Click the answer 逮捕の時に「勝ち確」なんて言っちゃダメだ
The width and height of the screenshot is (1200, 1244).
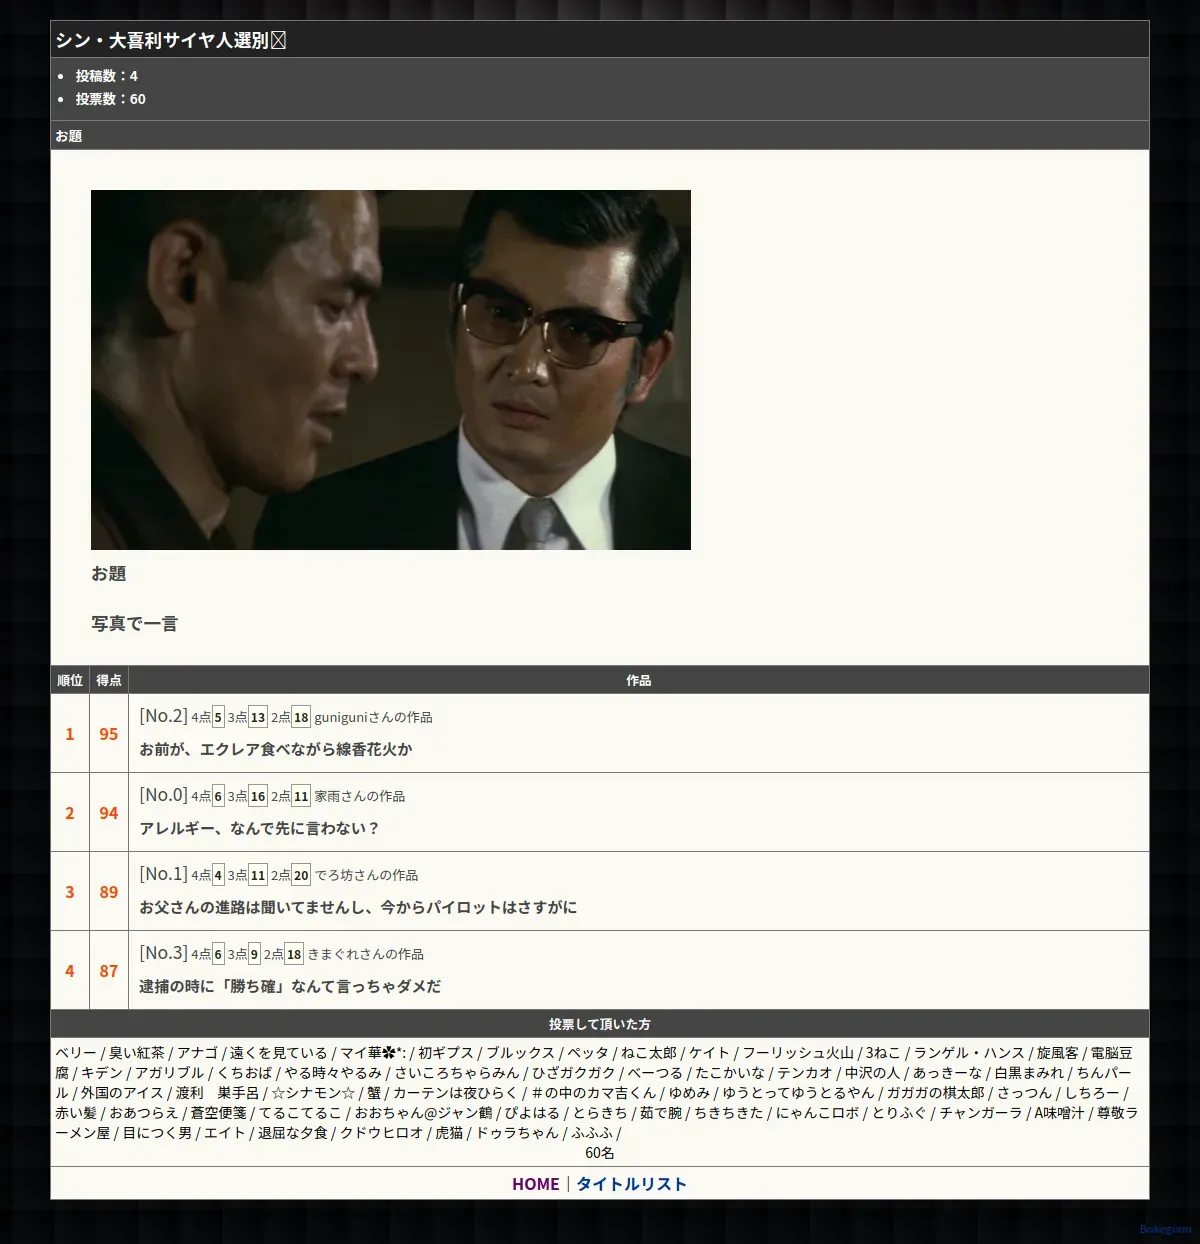pos(290,986)
